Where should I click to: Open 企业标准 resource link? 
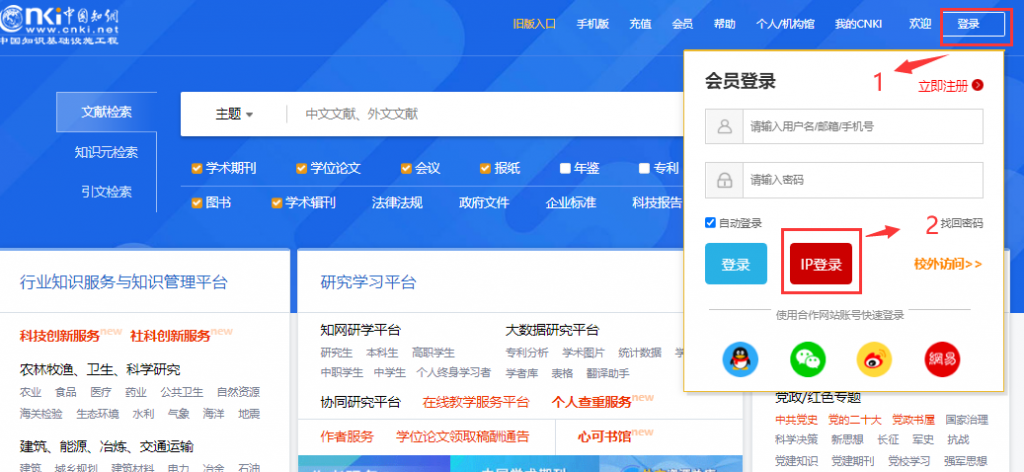point(571,203)
